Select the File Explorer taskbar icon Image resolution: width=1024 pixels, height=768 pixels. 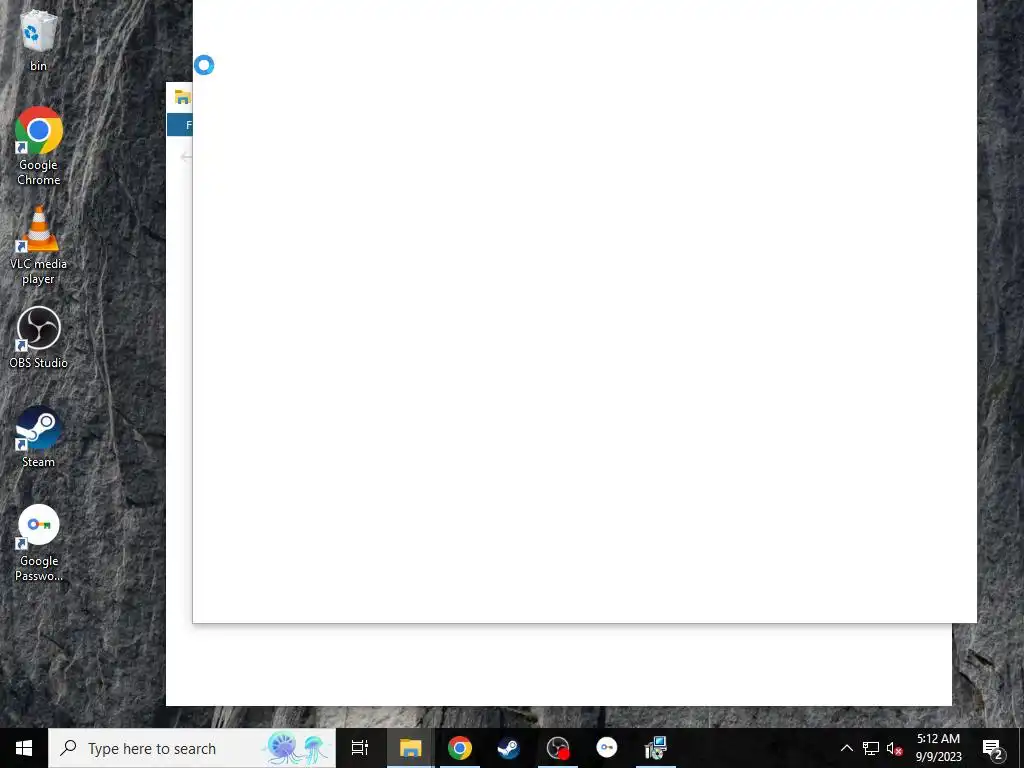click(x=410, y=748)
